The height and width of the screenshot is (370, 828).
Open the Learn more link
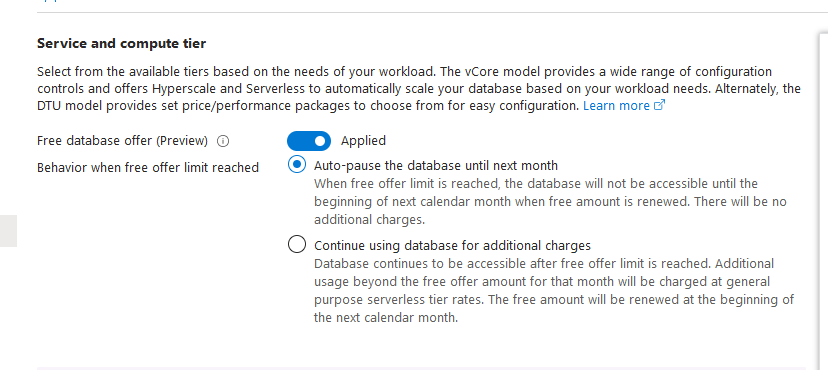tap(616, 106)
